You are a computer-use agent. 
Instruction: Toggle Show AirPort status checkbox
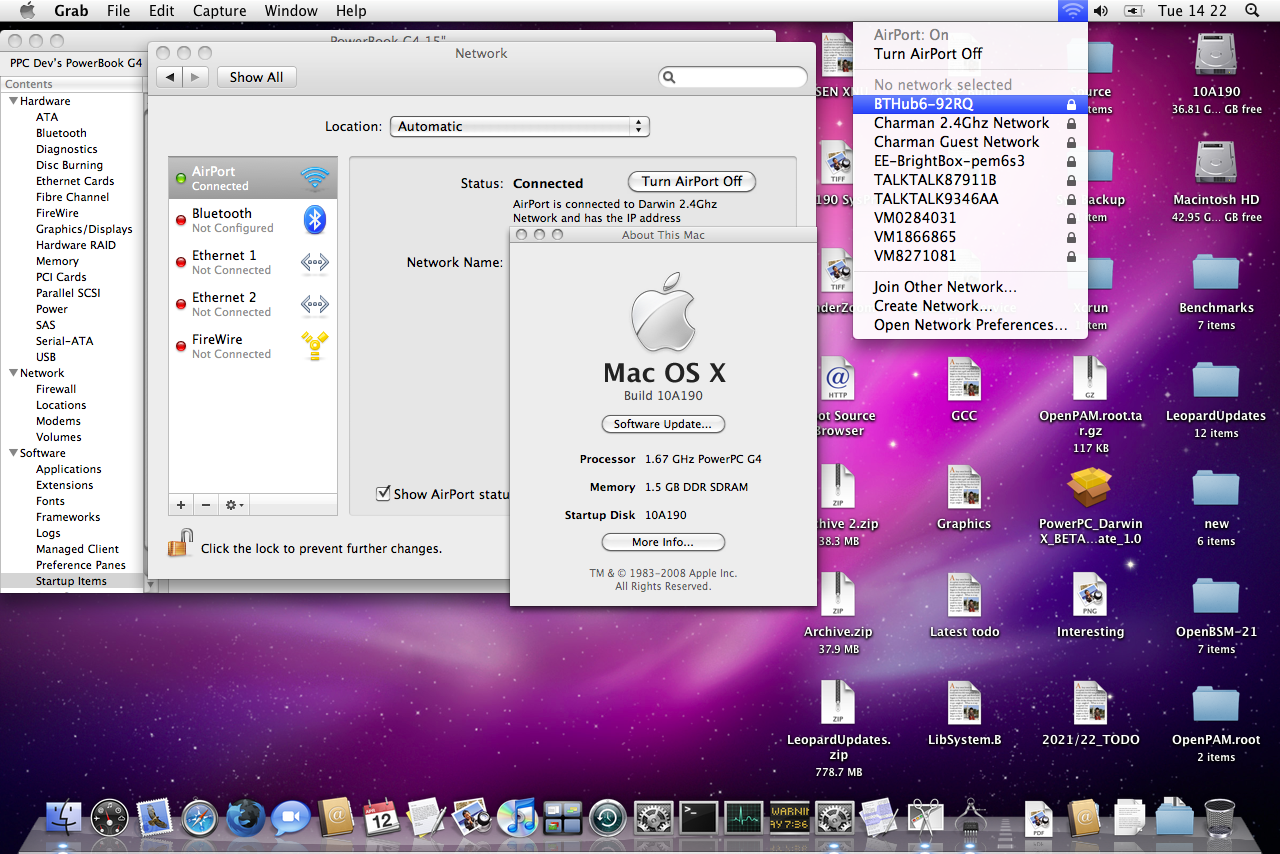pyautogui.click(x=382, y=493)
